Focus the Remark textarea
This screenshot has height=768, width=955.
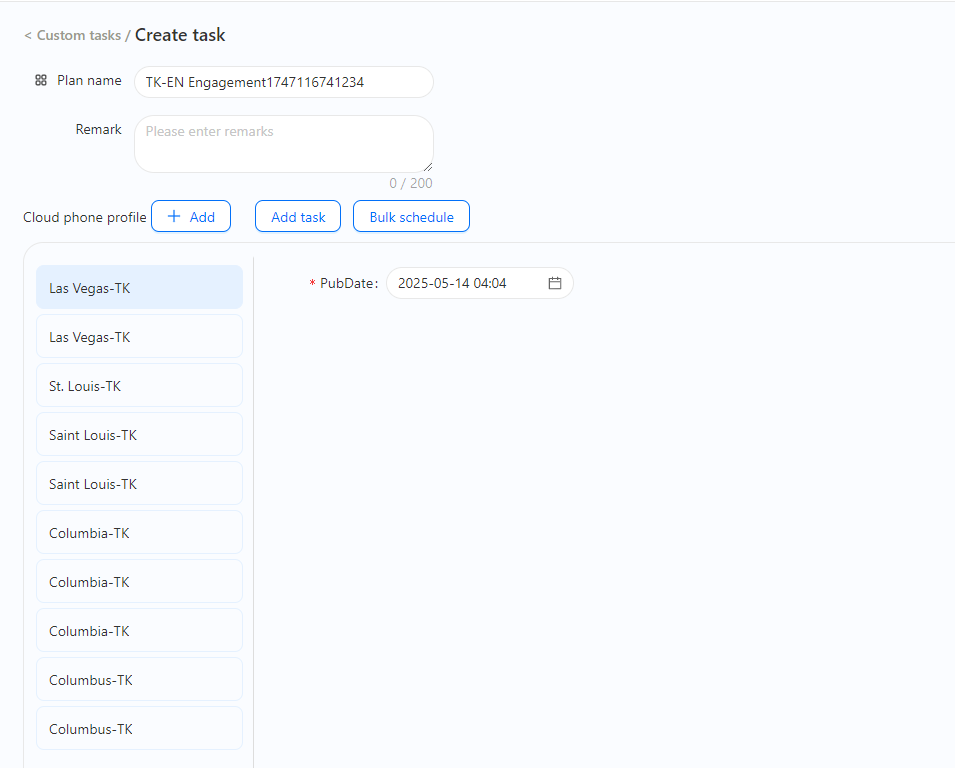click(284, 144)
